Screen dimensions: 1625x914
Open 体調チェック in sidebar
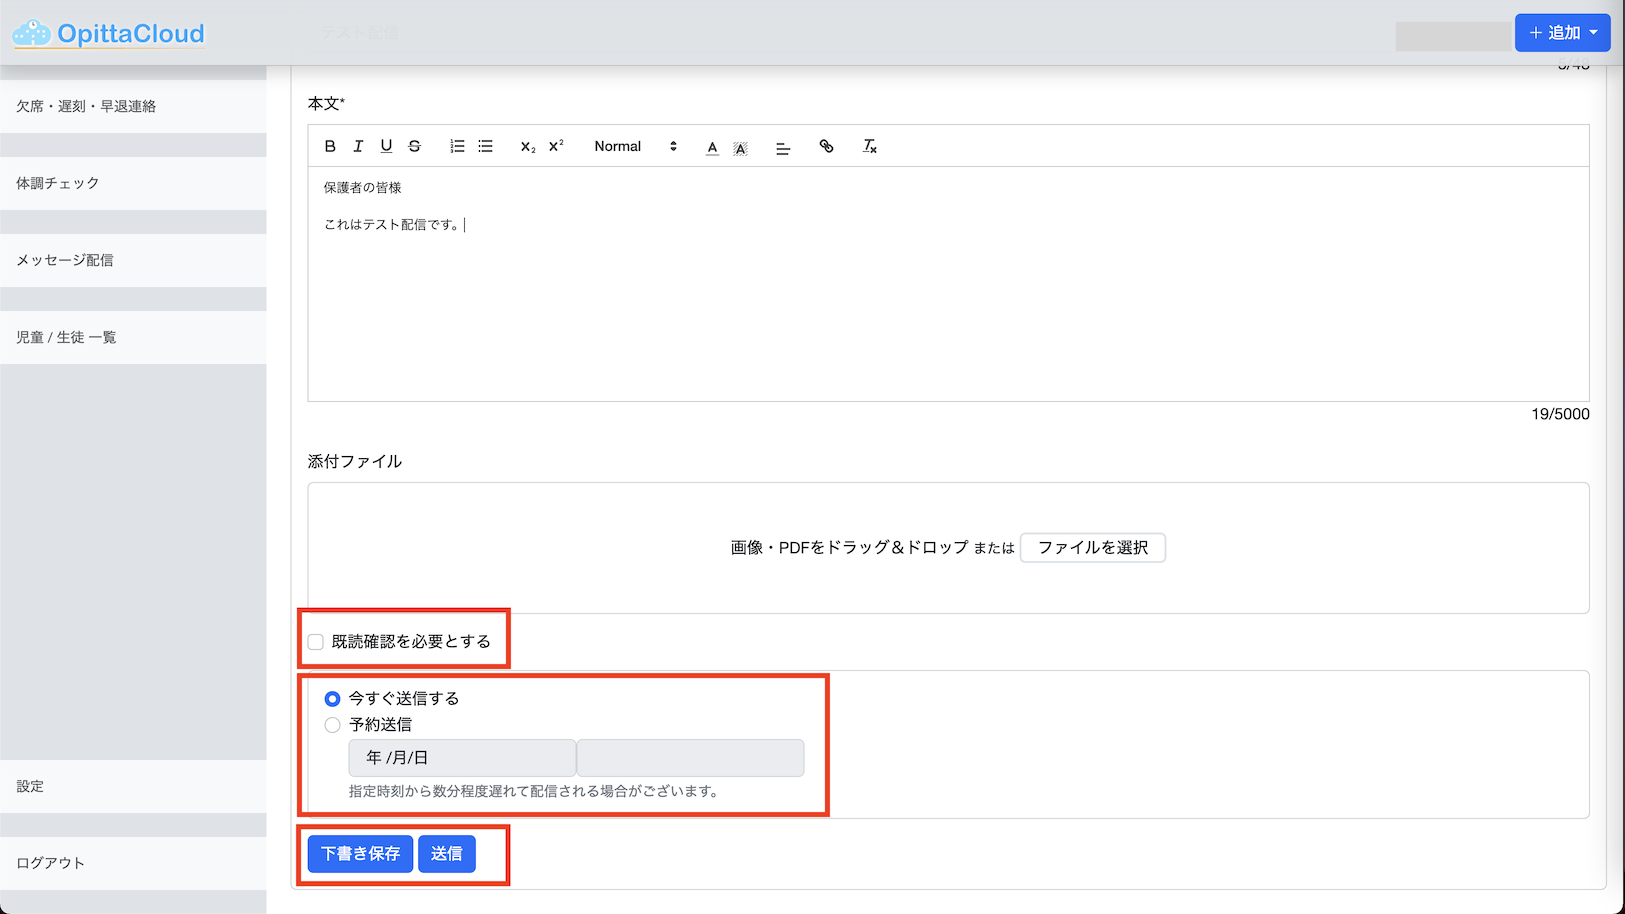[133, 183]
